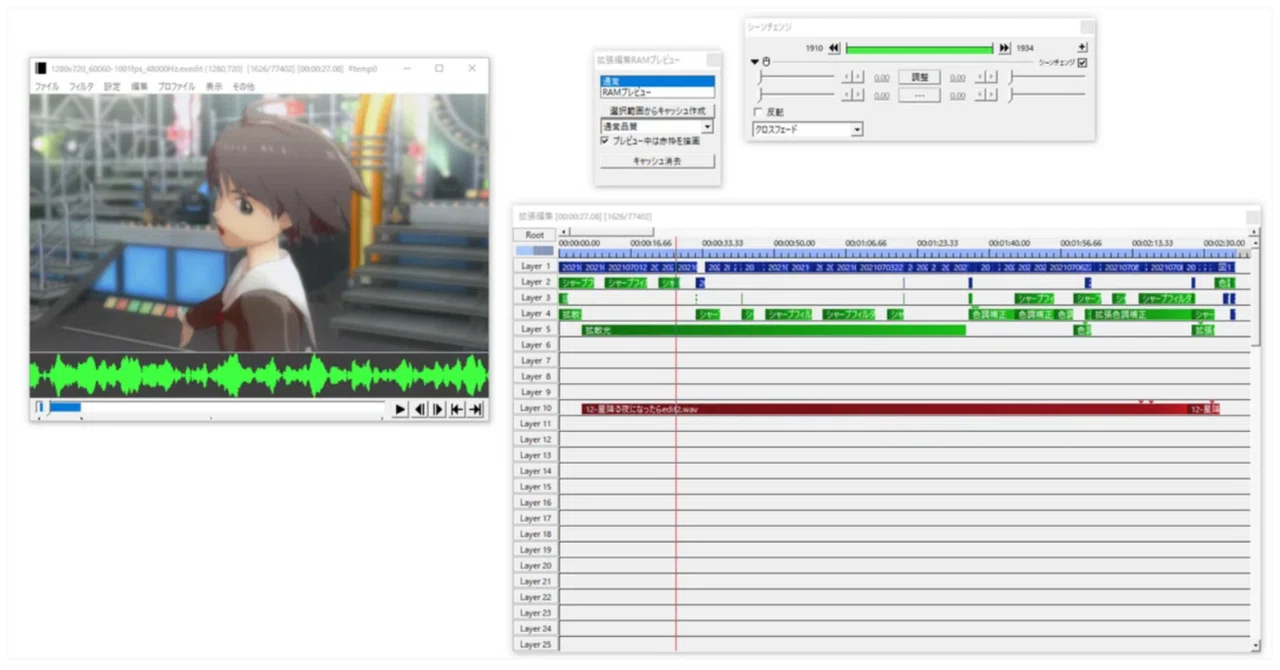Click second row left slider in scene change

tap(796, 95)
